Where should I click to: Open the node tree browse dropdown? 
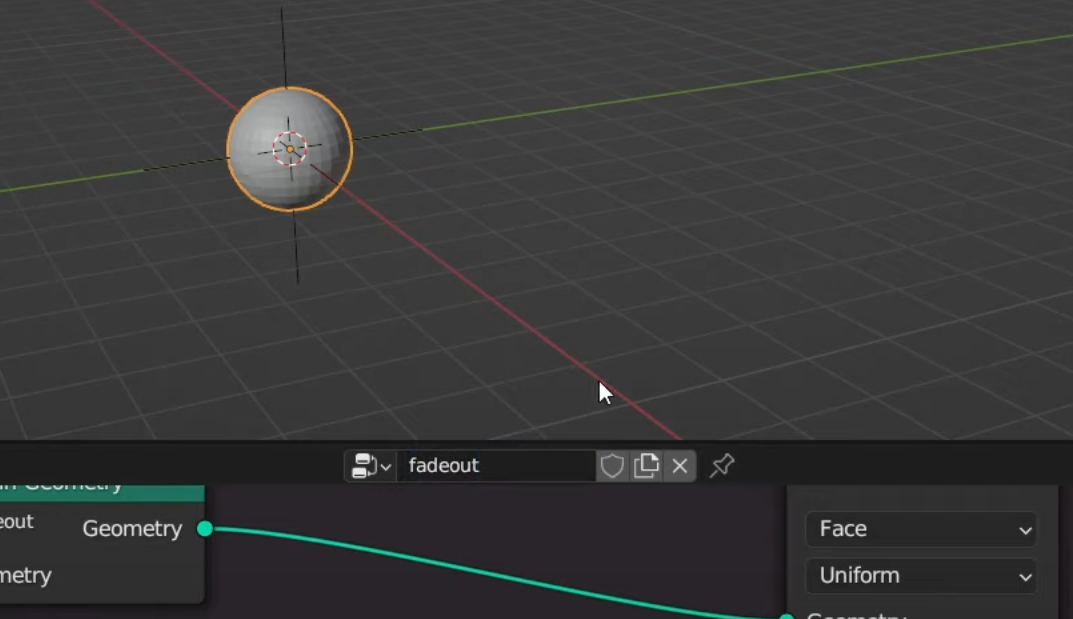tap(370, 466)
